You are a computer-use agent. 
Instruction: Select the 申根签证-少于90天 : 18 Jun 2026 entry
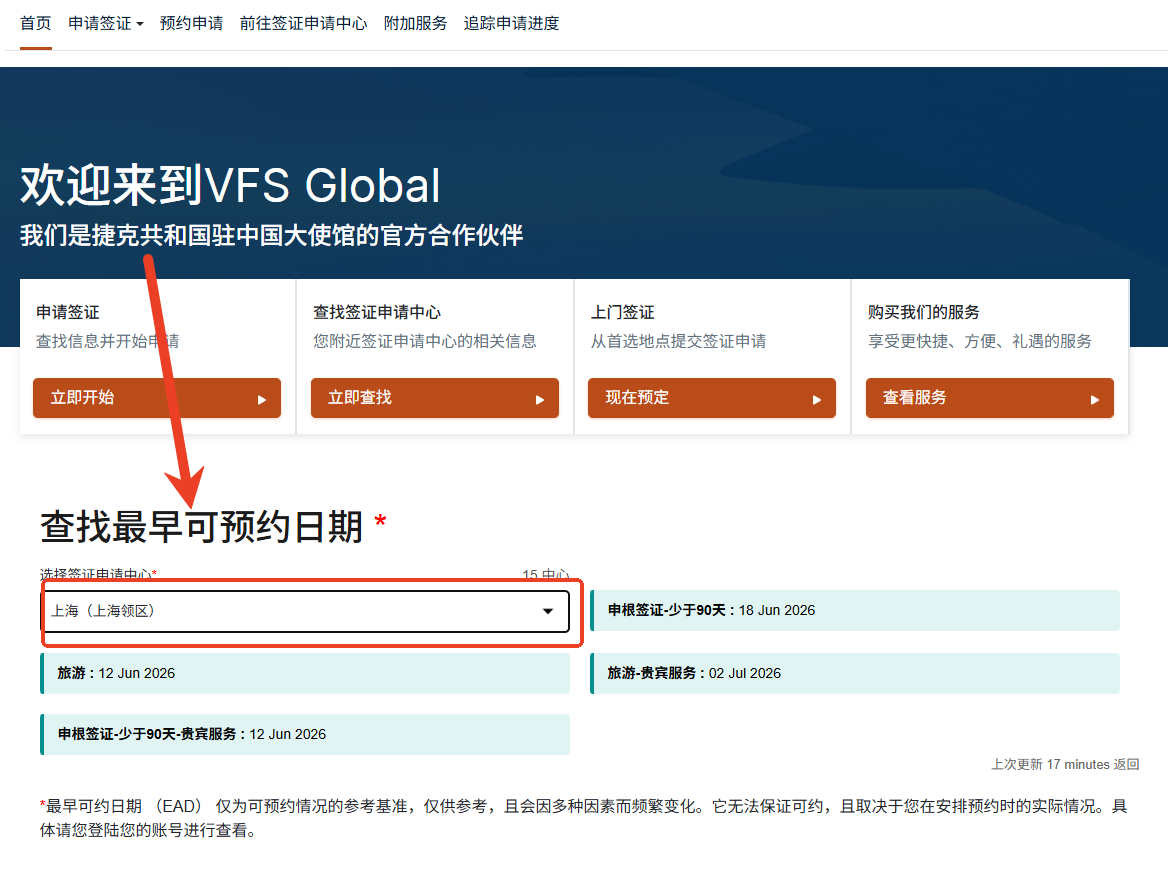(855, 611)
